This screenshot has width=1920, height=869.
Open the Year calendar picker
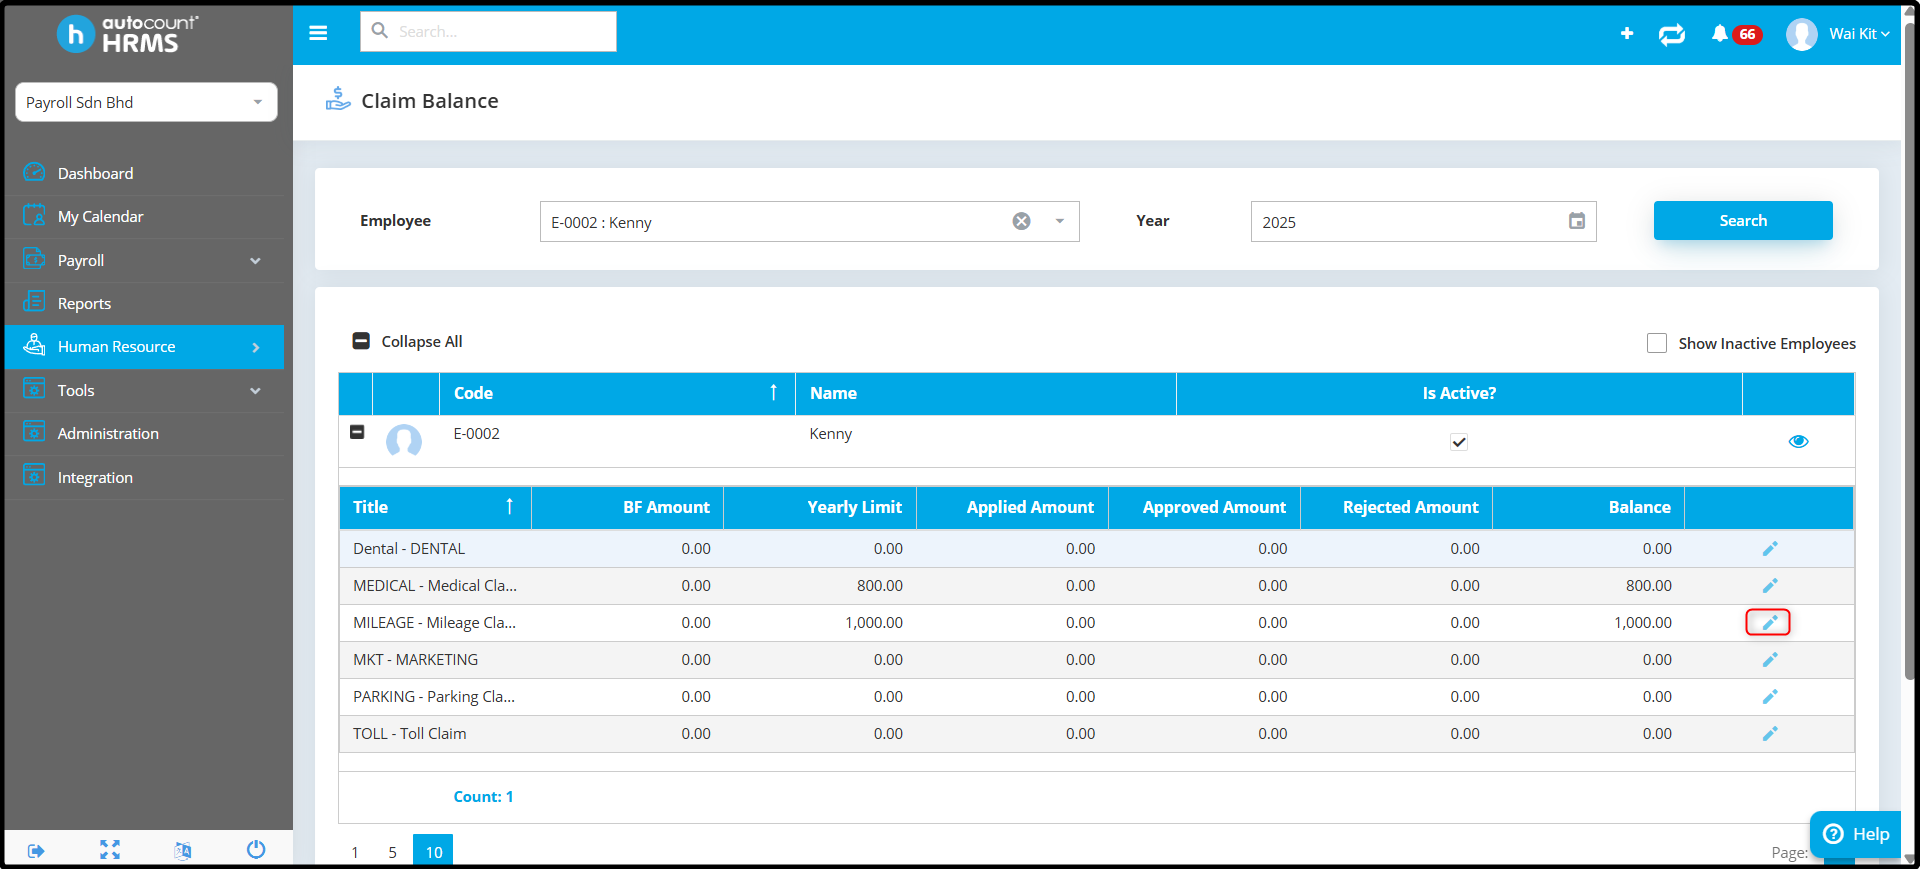(1577, 221)
